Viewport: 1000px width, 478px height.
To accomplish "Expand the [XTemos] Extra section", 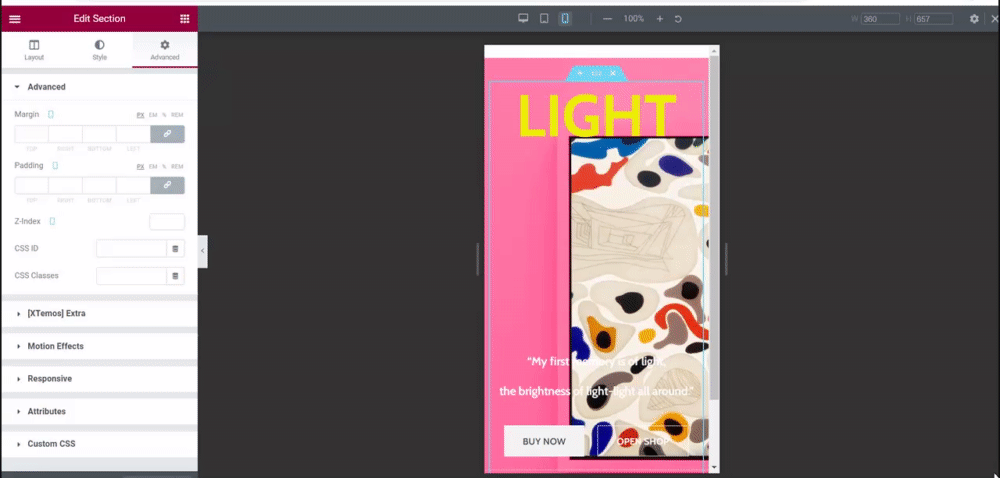I will 99,314.
